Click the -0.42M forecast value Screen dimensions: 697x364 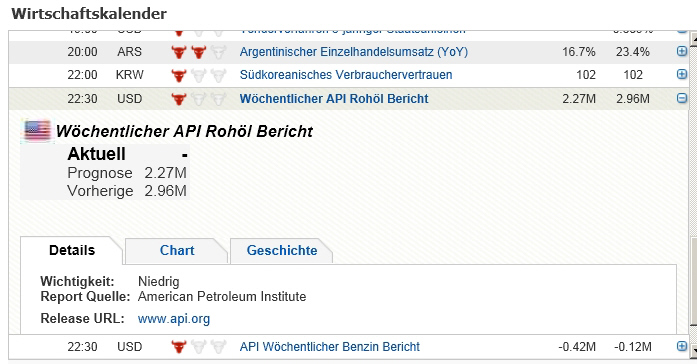point(577,347)
